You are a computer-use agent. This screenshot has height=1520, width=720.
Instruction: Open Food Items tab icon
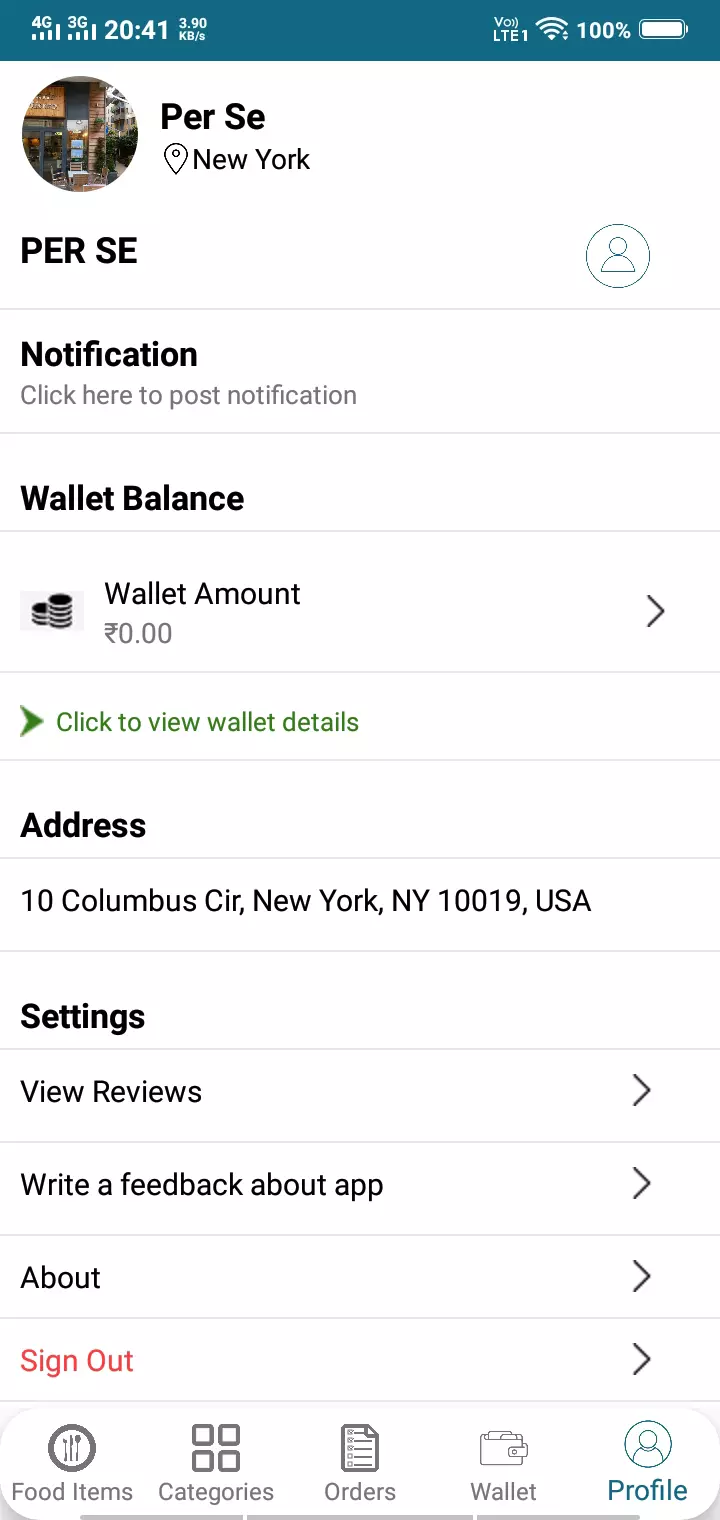tap(72, 1447)
